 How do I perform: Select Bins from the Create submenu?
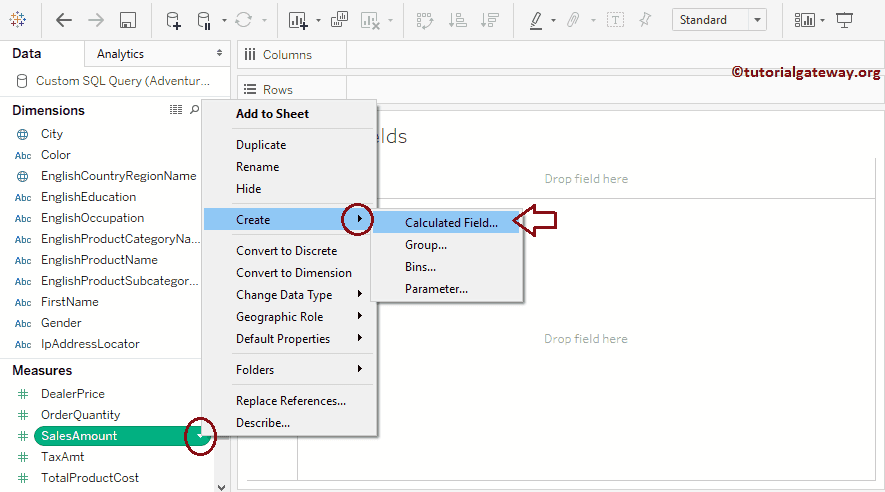(x=420, y=267)
